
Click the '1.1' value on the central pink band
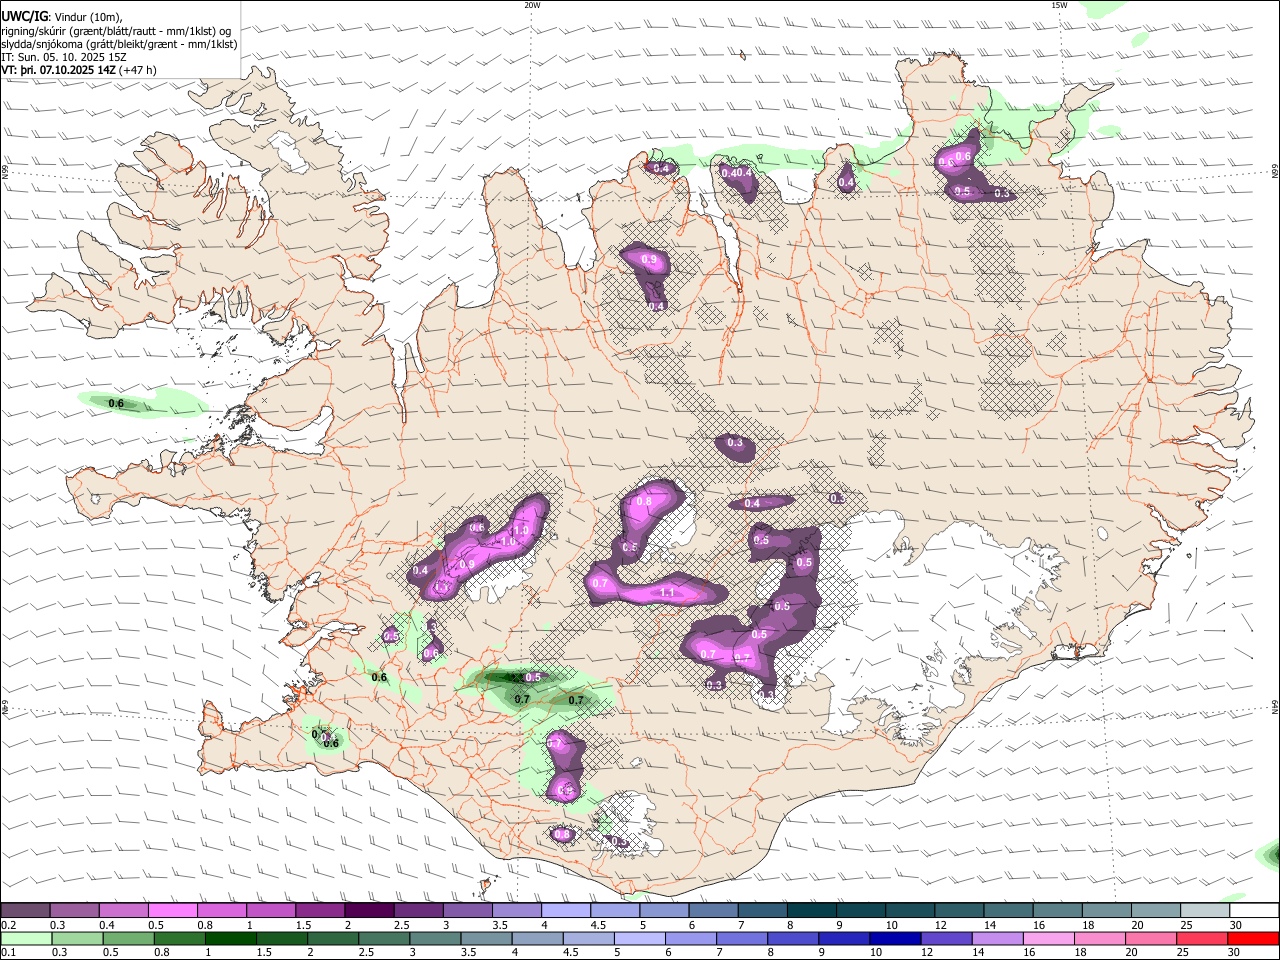pyautogui.click(x=668, y=593)
